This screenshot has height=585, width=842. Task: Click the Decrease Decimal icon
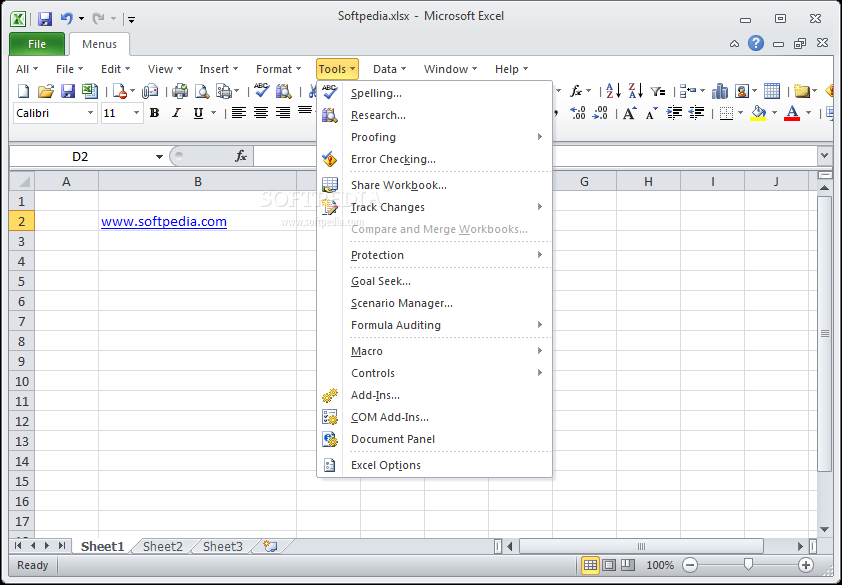(600, 113)
